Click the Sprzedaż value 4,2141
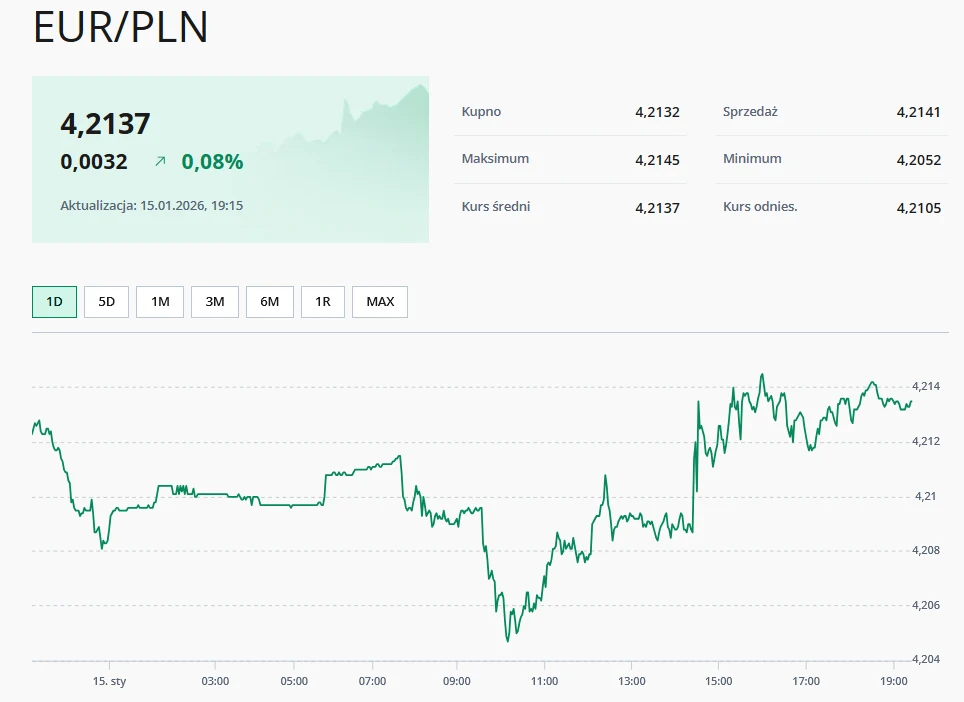The image size is (964, 702). tap(920, 111)
